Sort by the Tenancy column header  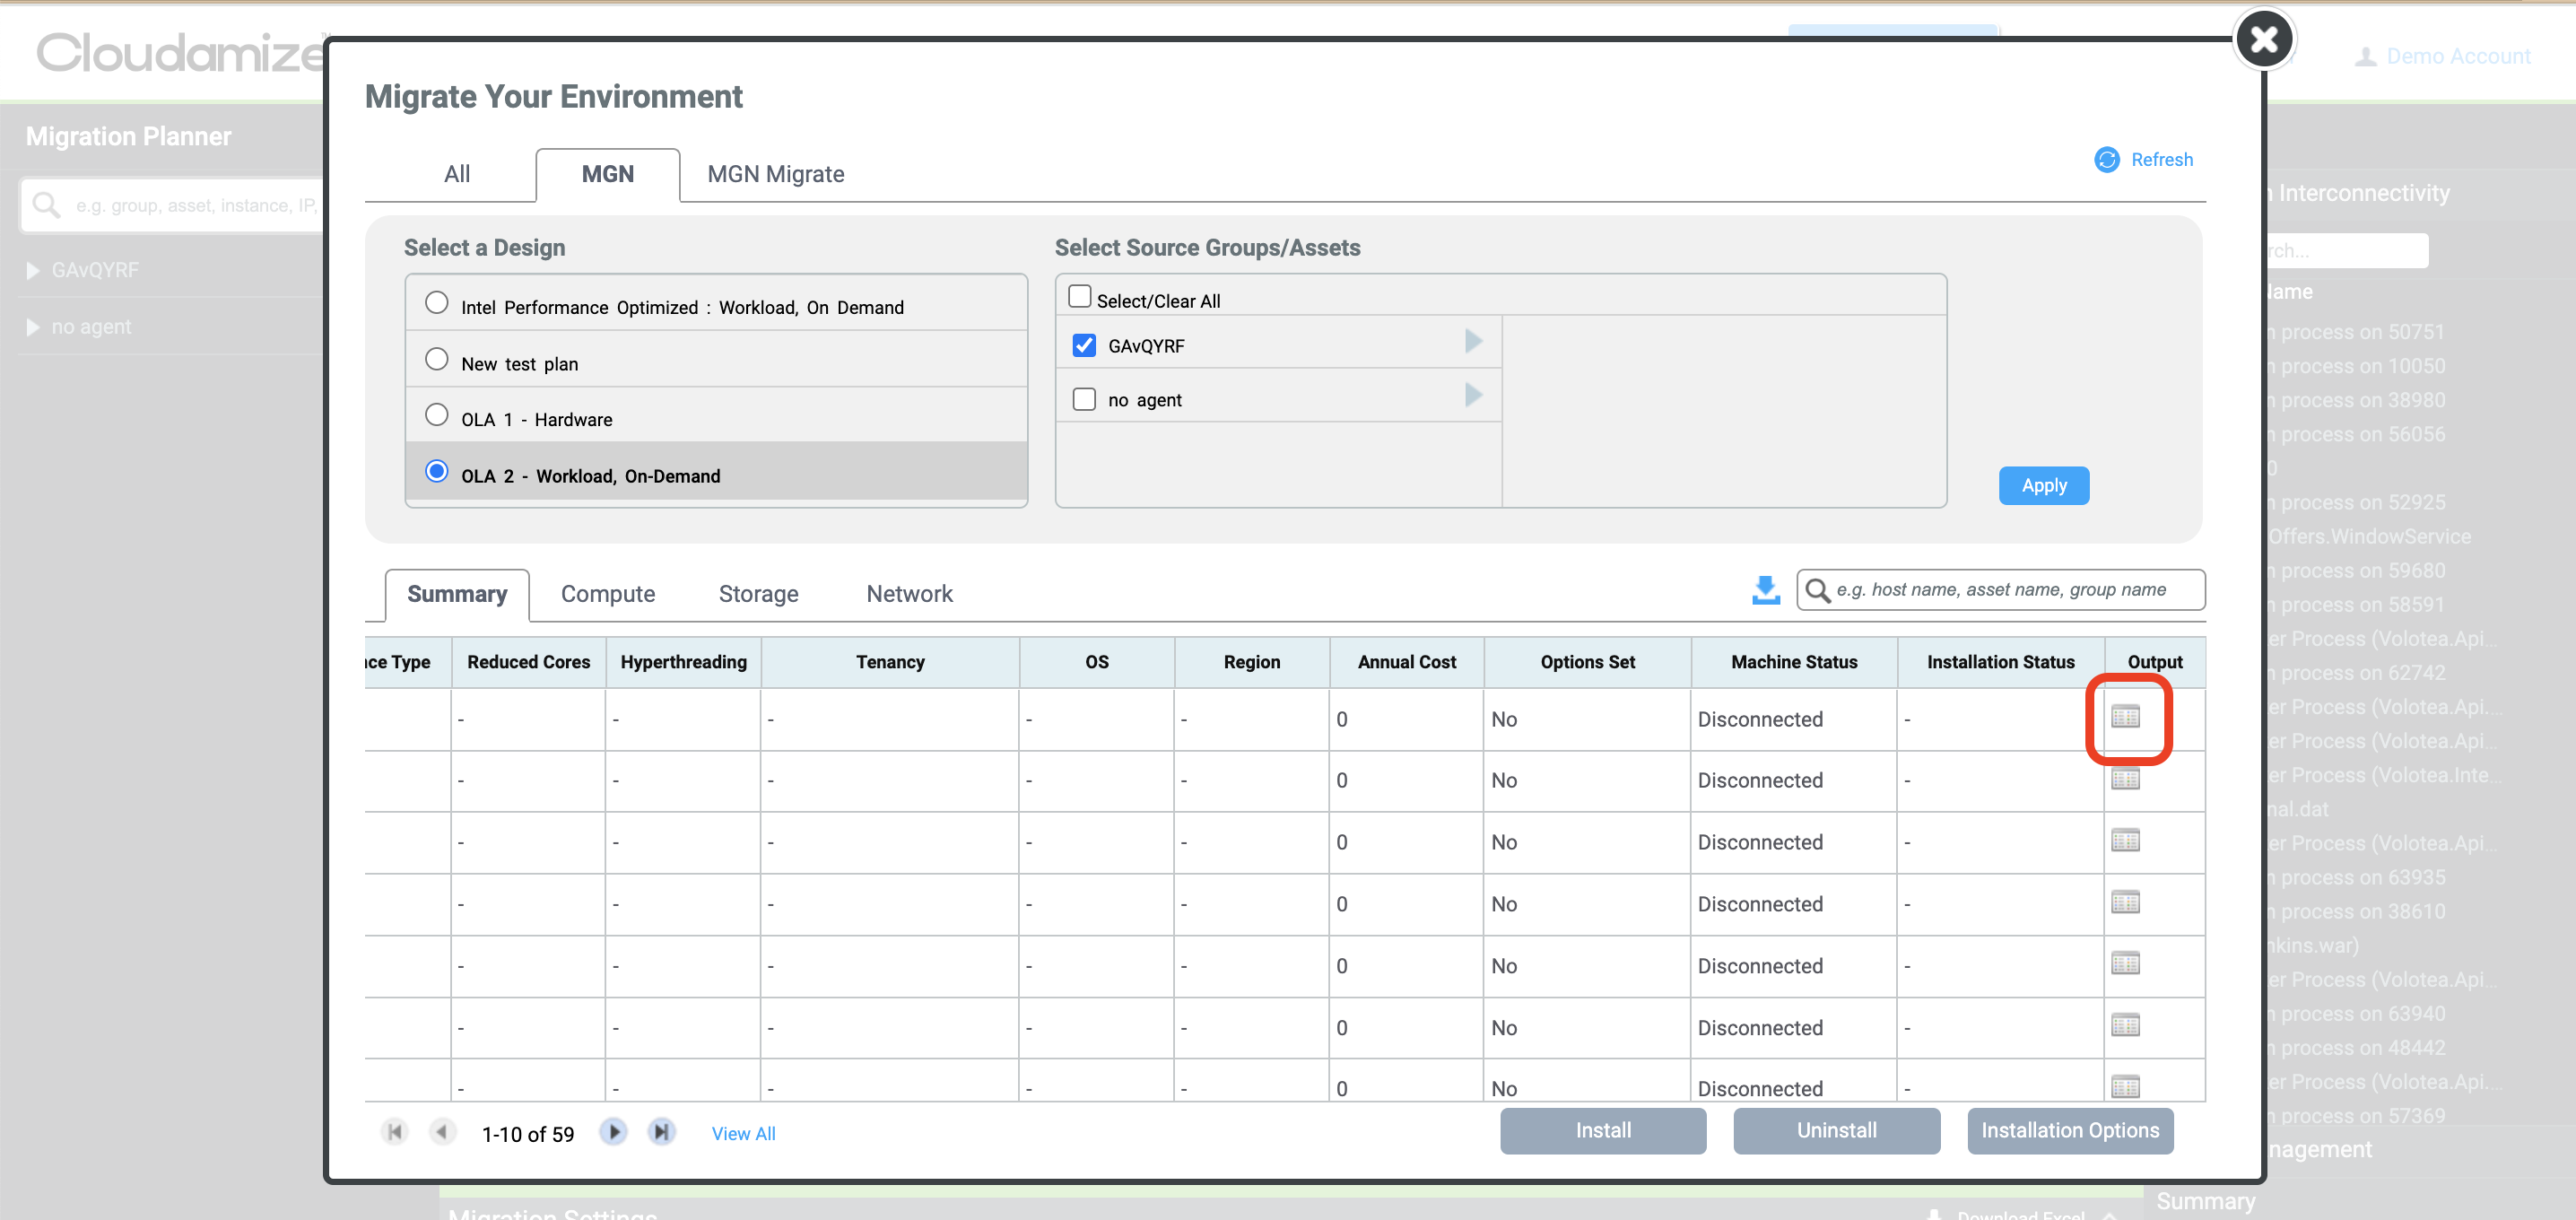(890, 662)
